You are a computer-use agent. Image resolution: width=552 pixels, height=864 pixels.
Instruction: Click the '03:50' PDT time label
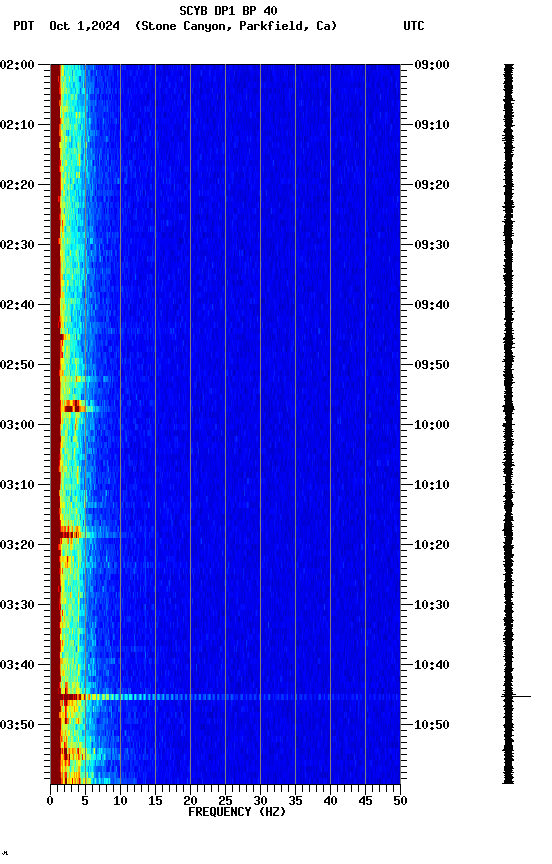coord(17,725)
